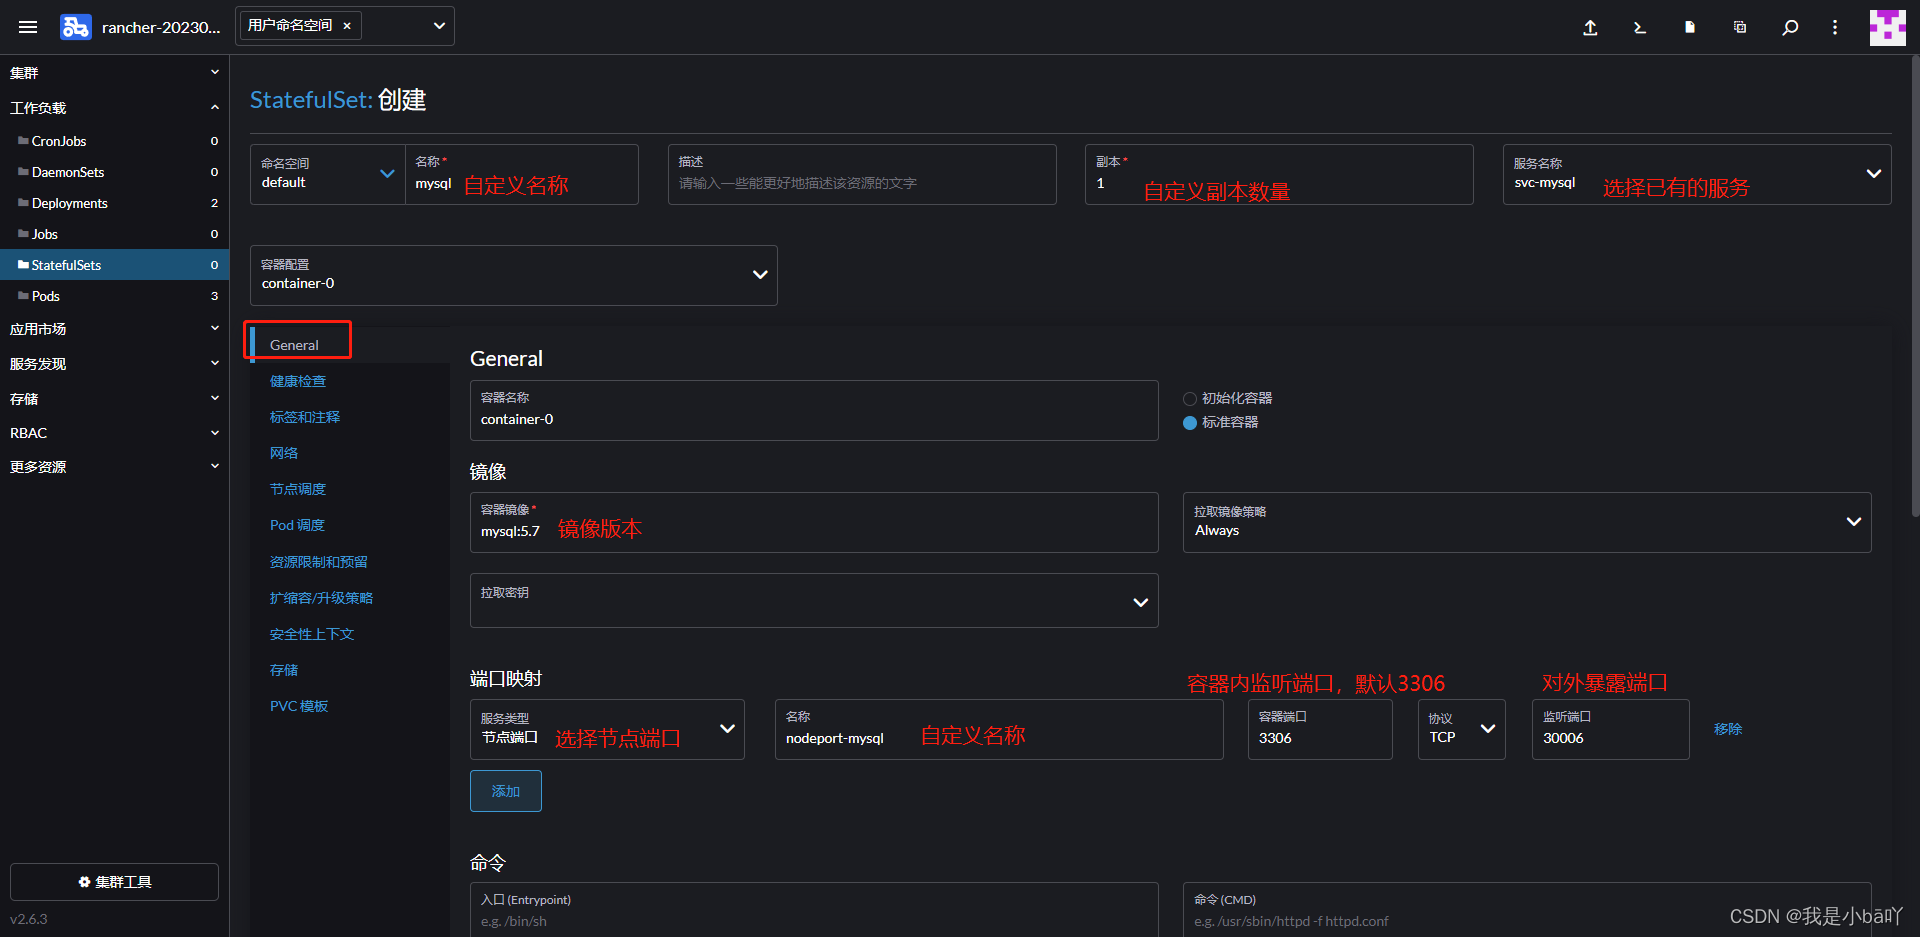Click the 容器端口 3306 field
1920x937 pixels.
[1320, 729]
